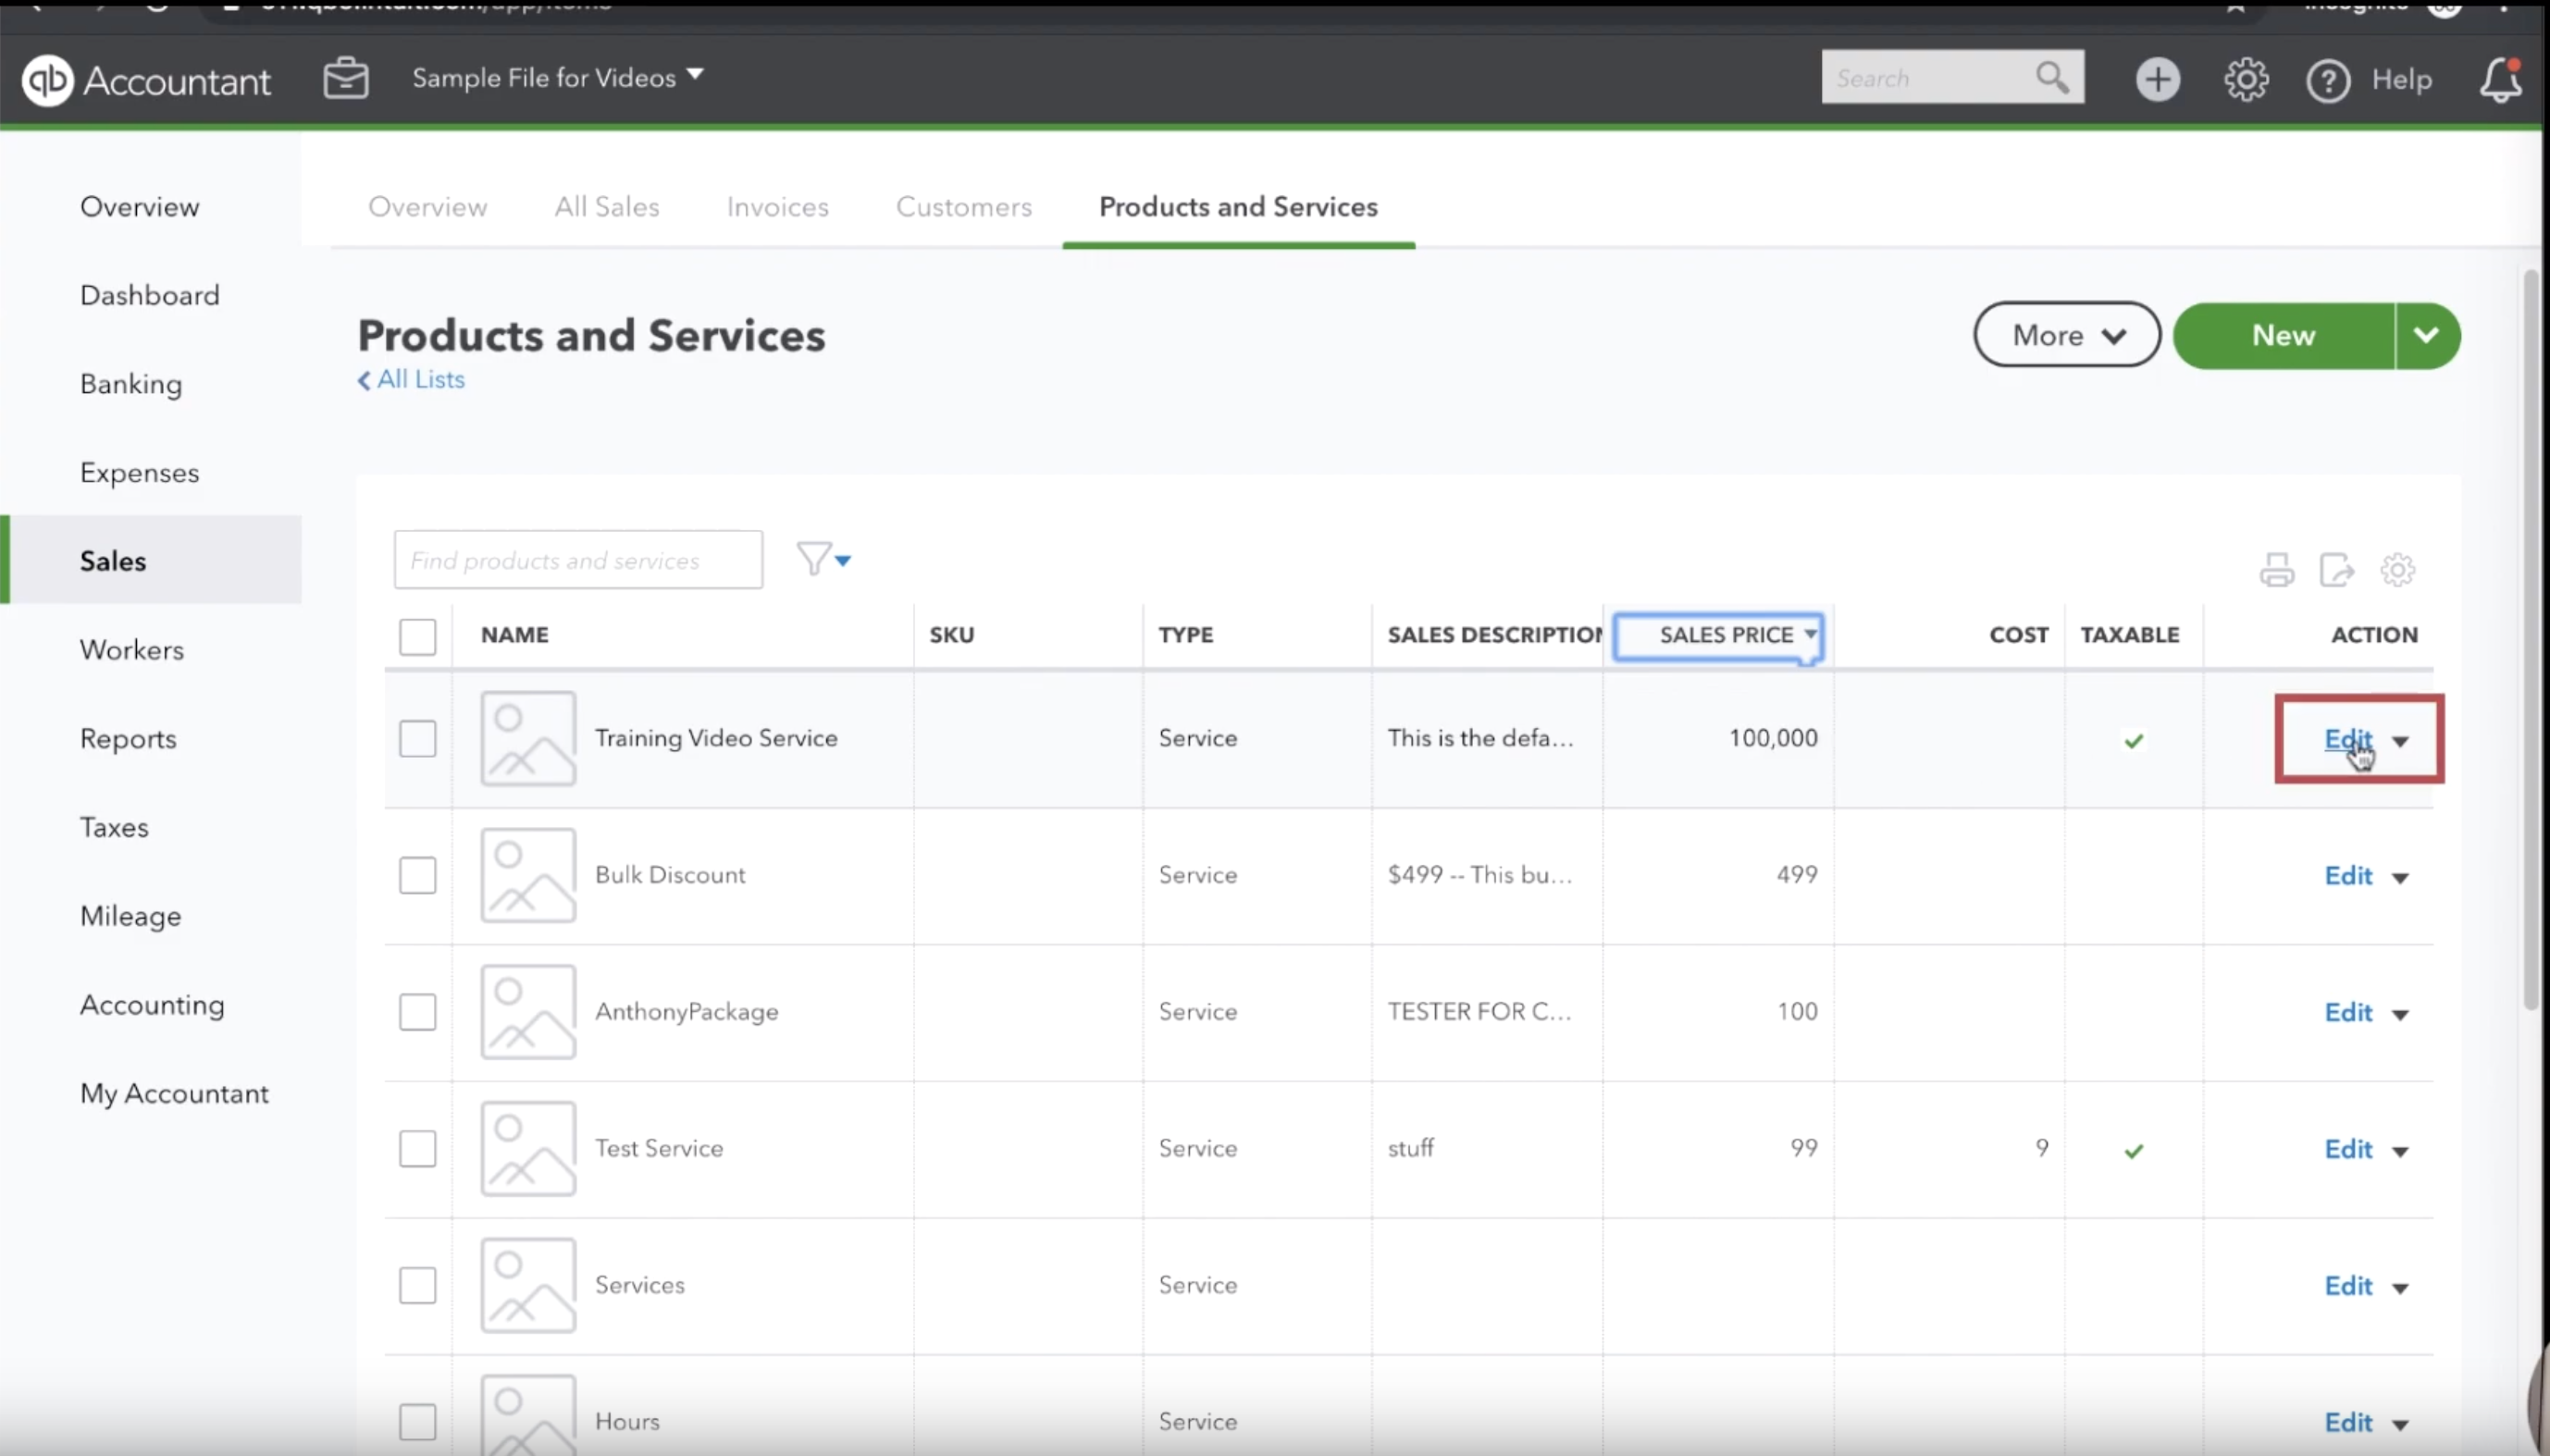Click Services row image placeholder
The height and width of the screenshot is (1456, 2550).
point(528,1286)
